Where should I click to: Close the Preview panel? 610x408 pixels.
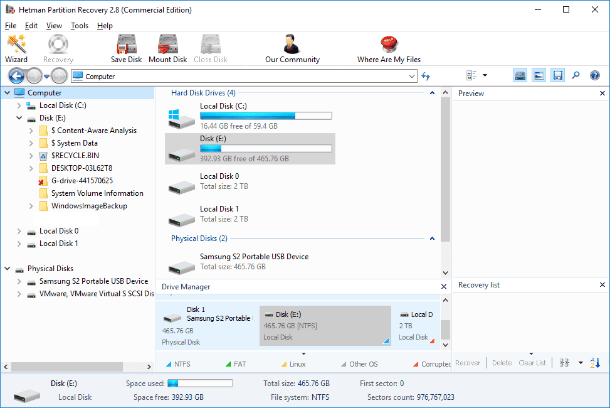click(x=602, y=93)
